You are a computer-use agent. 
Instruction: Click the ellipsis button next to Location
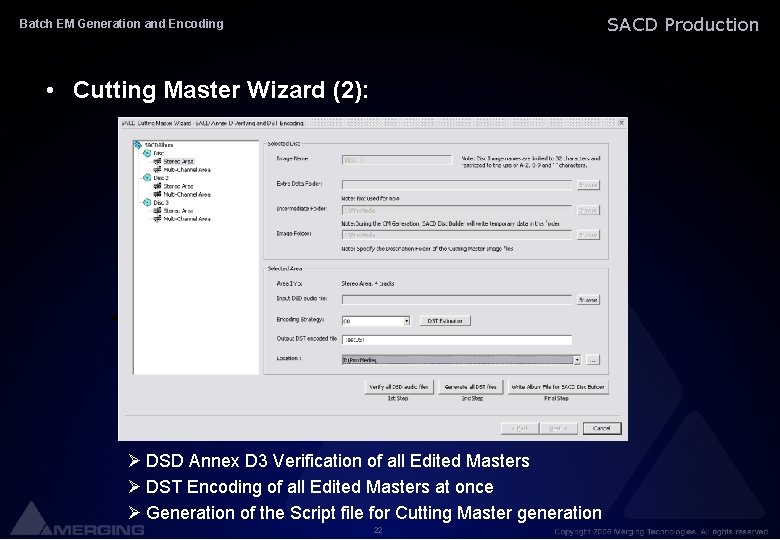click(592, 360)
